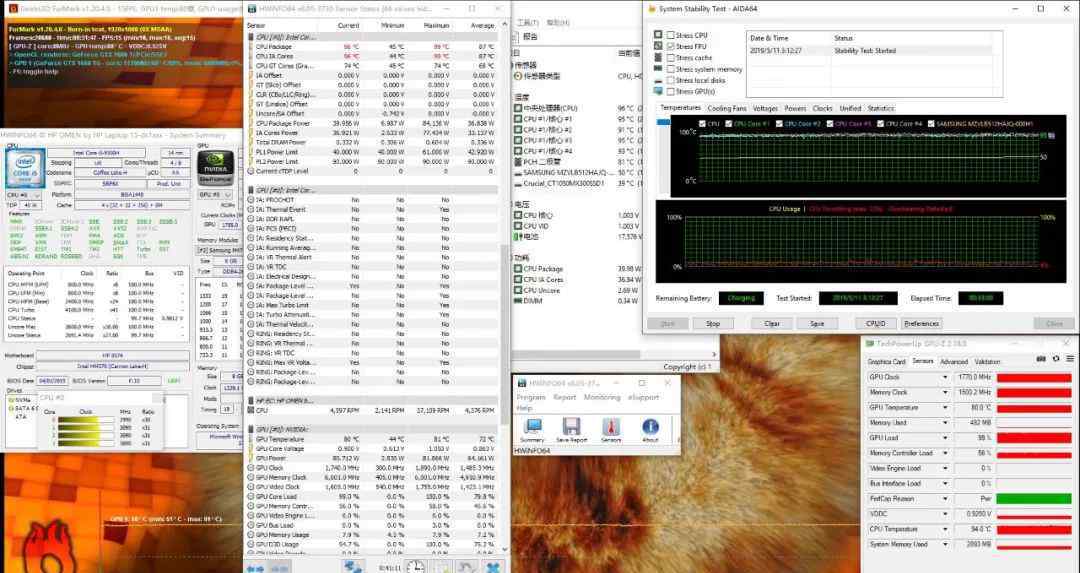Open the PerfCap Reason dropdown in GPU-Z
Screen dimensions: 1080x573
click(945, 499)
